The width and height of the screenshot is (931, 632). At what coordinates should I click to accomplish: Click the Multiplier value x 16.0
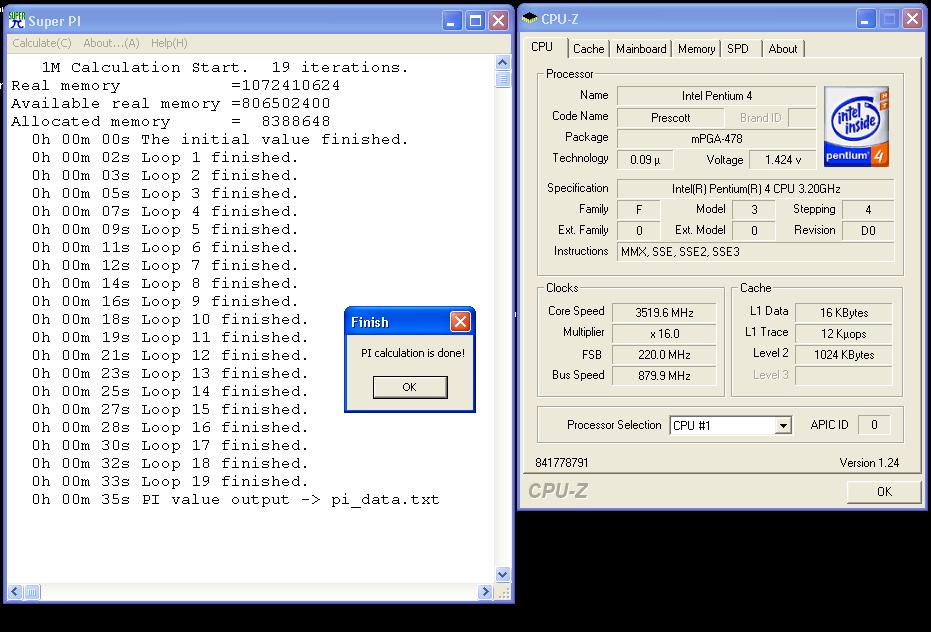pos(664,334)
